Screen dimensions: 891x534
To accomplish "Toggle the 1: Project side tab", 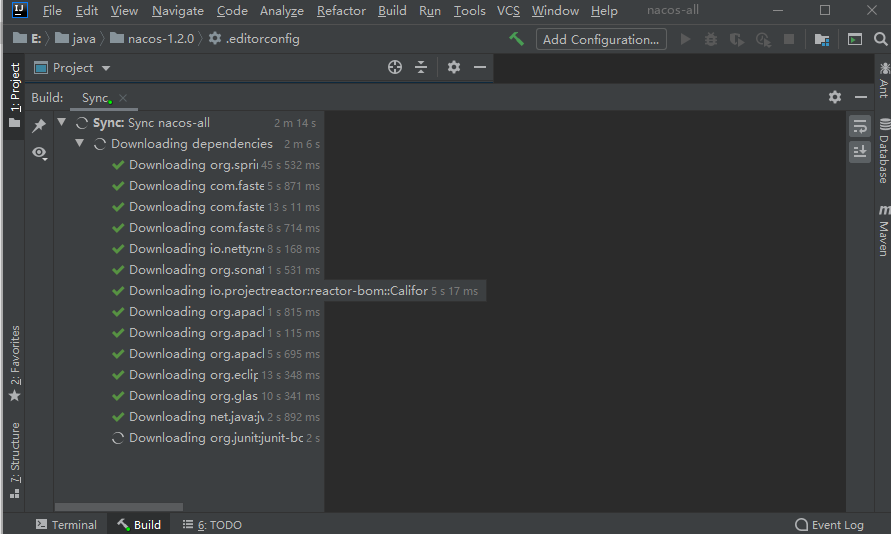I will (15, 95).
